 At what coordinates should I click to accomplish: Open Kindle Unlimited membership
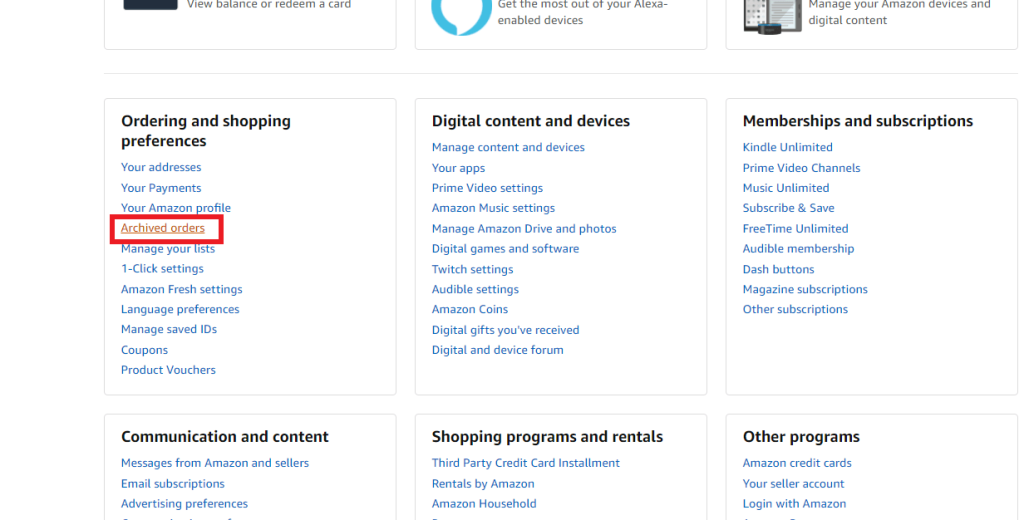point(787,148)
